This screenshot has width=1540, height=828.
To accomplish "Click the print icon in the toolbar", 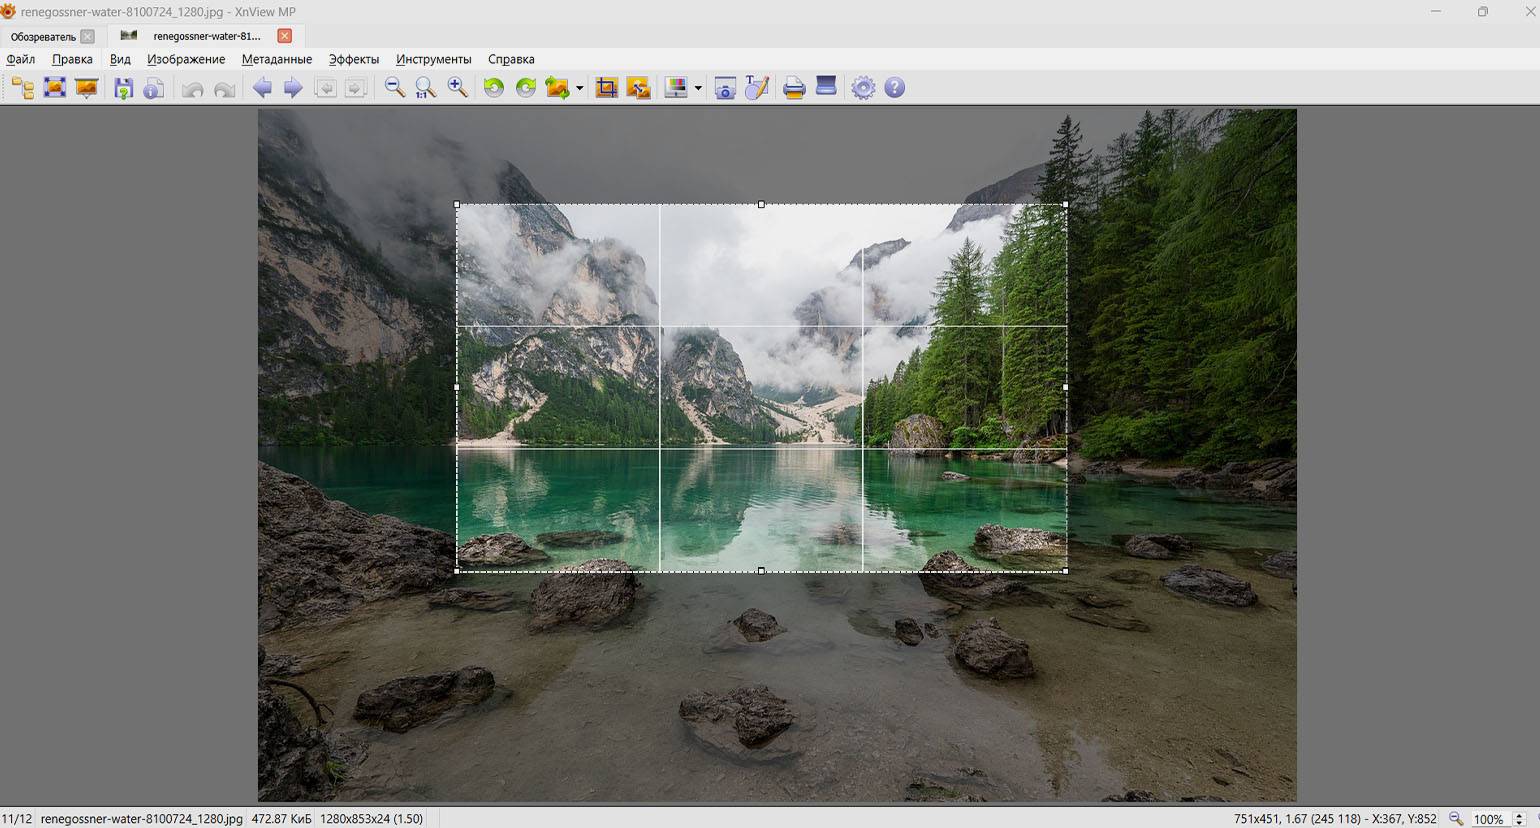I will tap(794, 88).
